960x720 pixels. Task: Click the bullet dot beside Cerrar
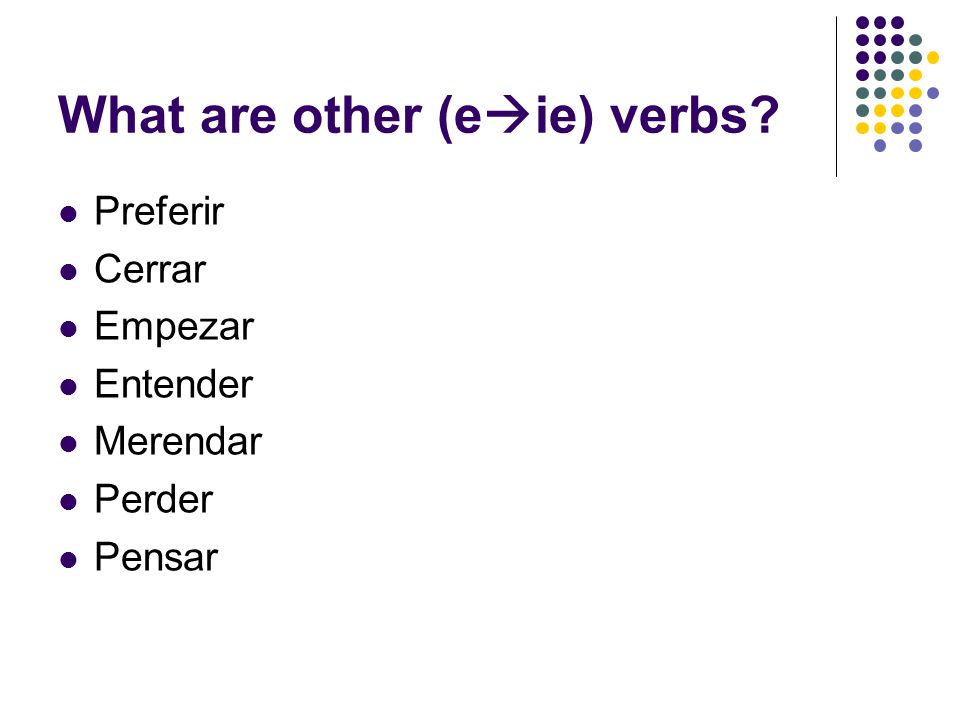tap(69, 271)
